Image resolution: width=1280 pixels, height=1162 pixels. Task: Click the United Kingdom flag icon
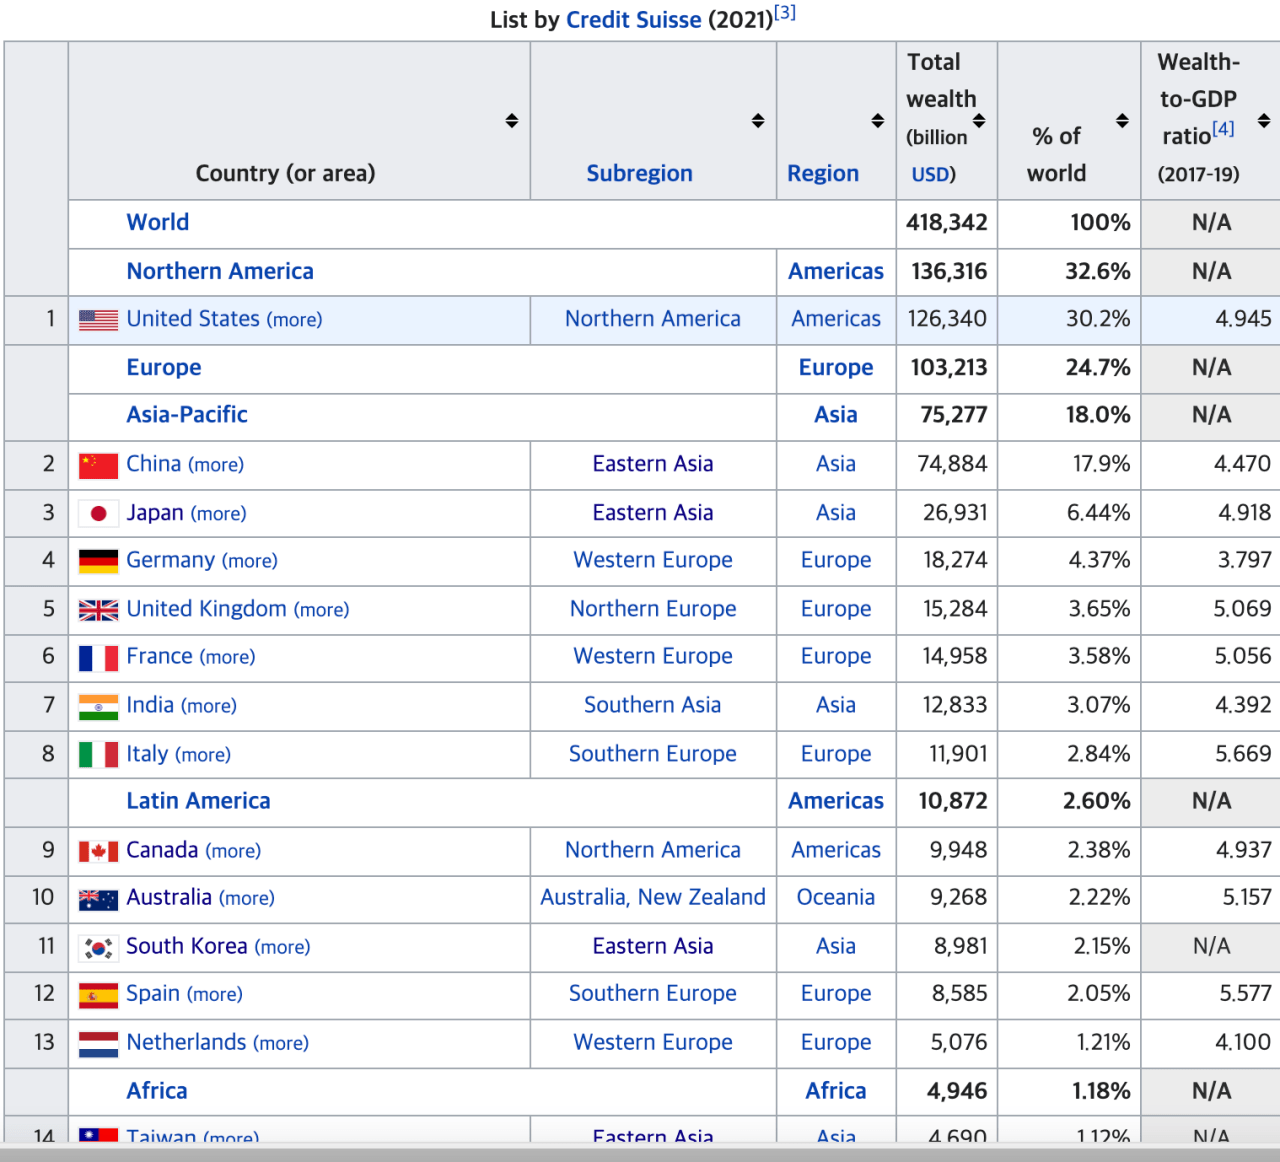click(98, 610)
